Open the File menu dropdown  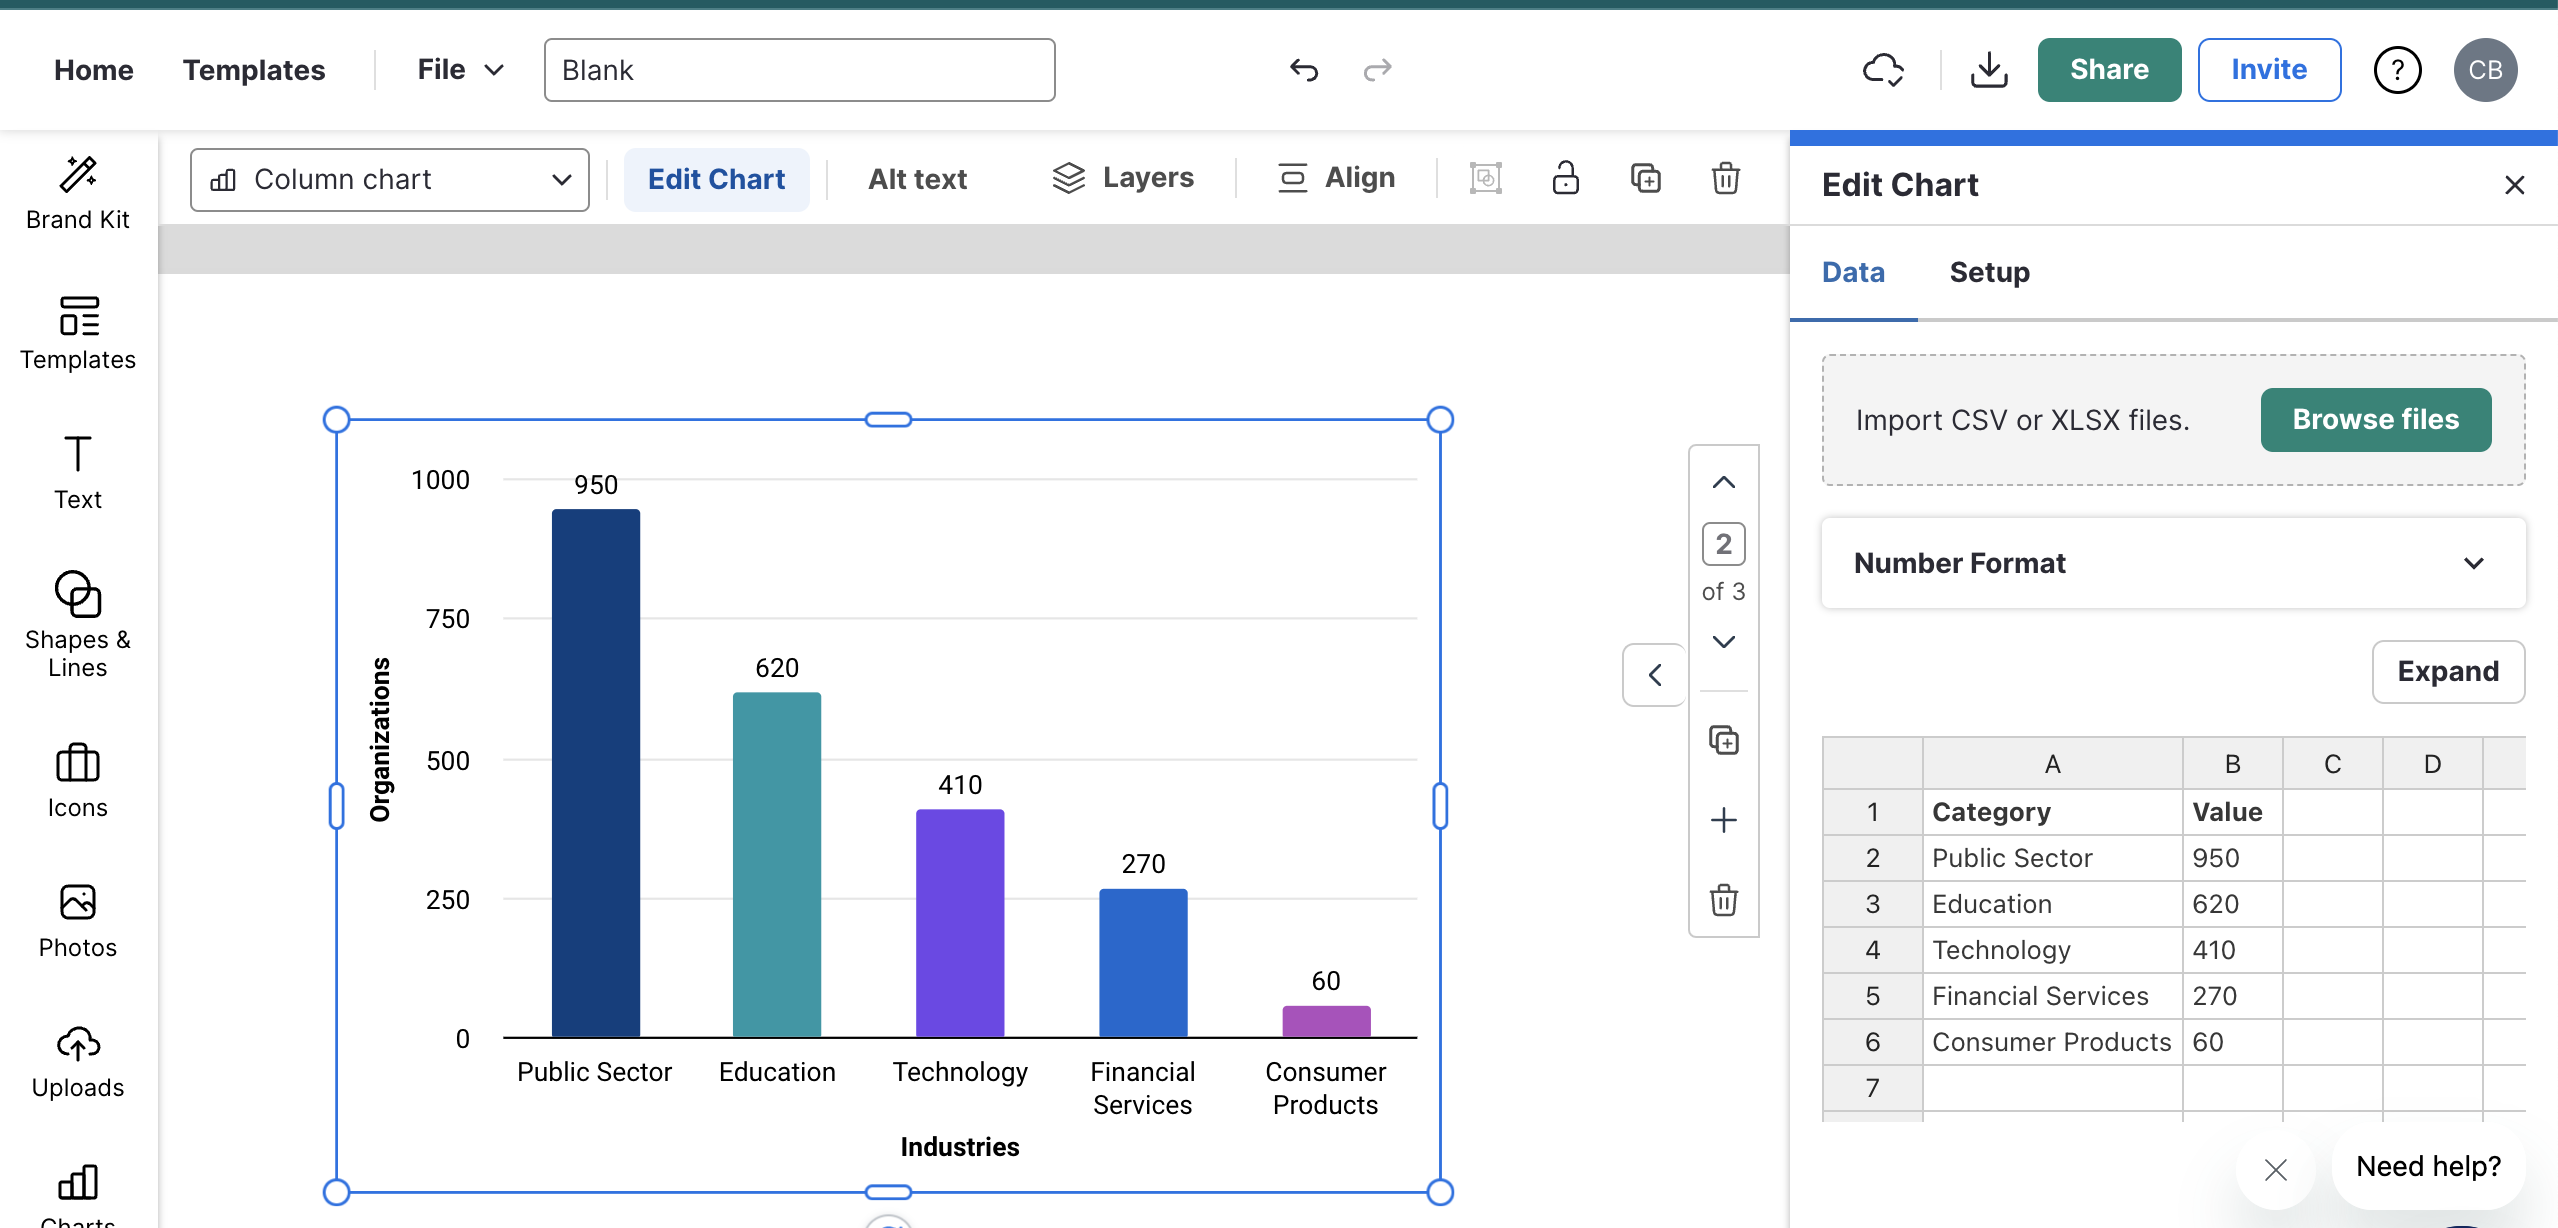[x=459, y=70]
